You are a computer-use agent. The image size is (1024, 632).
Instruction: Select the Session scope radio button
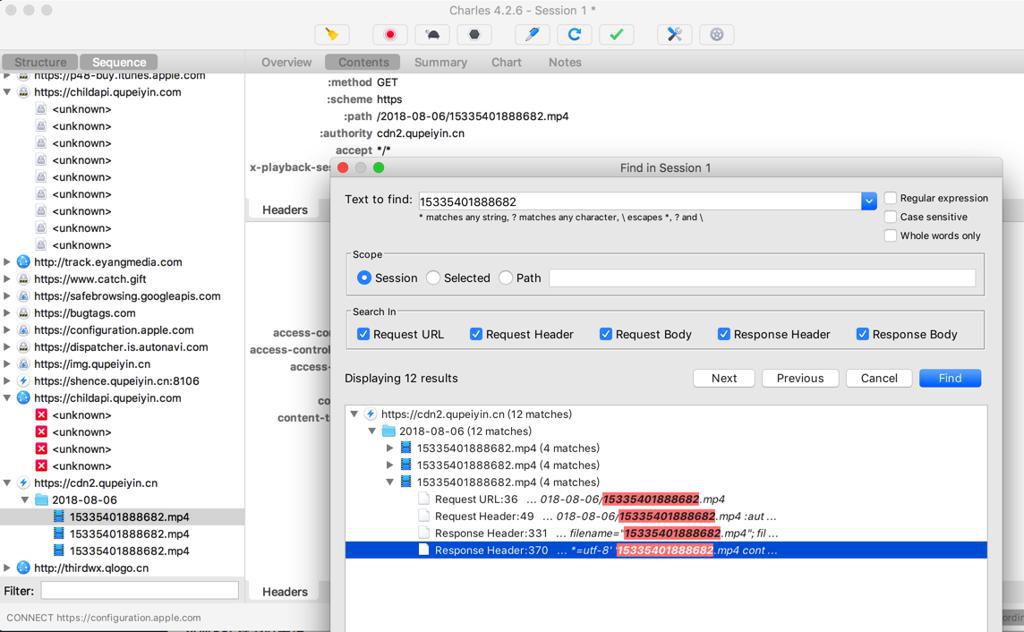(x=364, y=278)
